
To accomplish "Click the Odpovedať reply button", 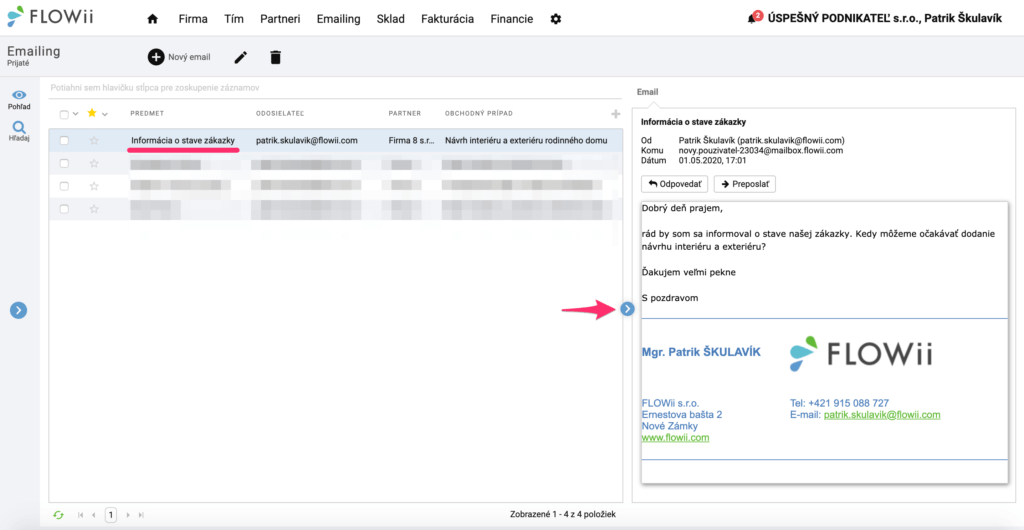I will coord(675,184).
